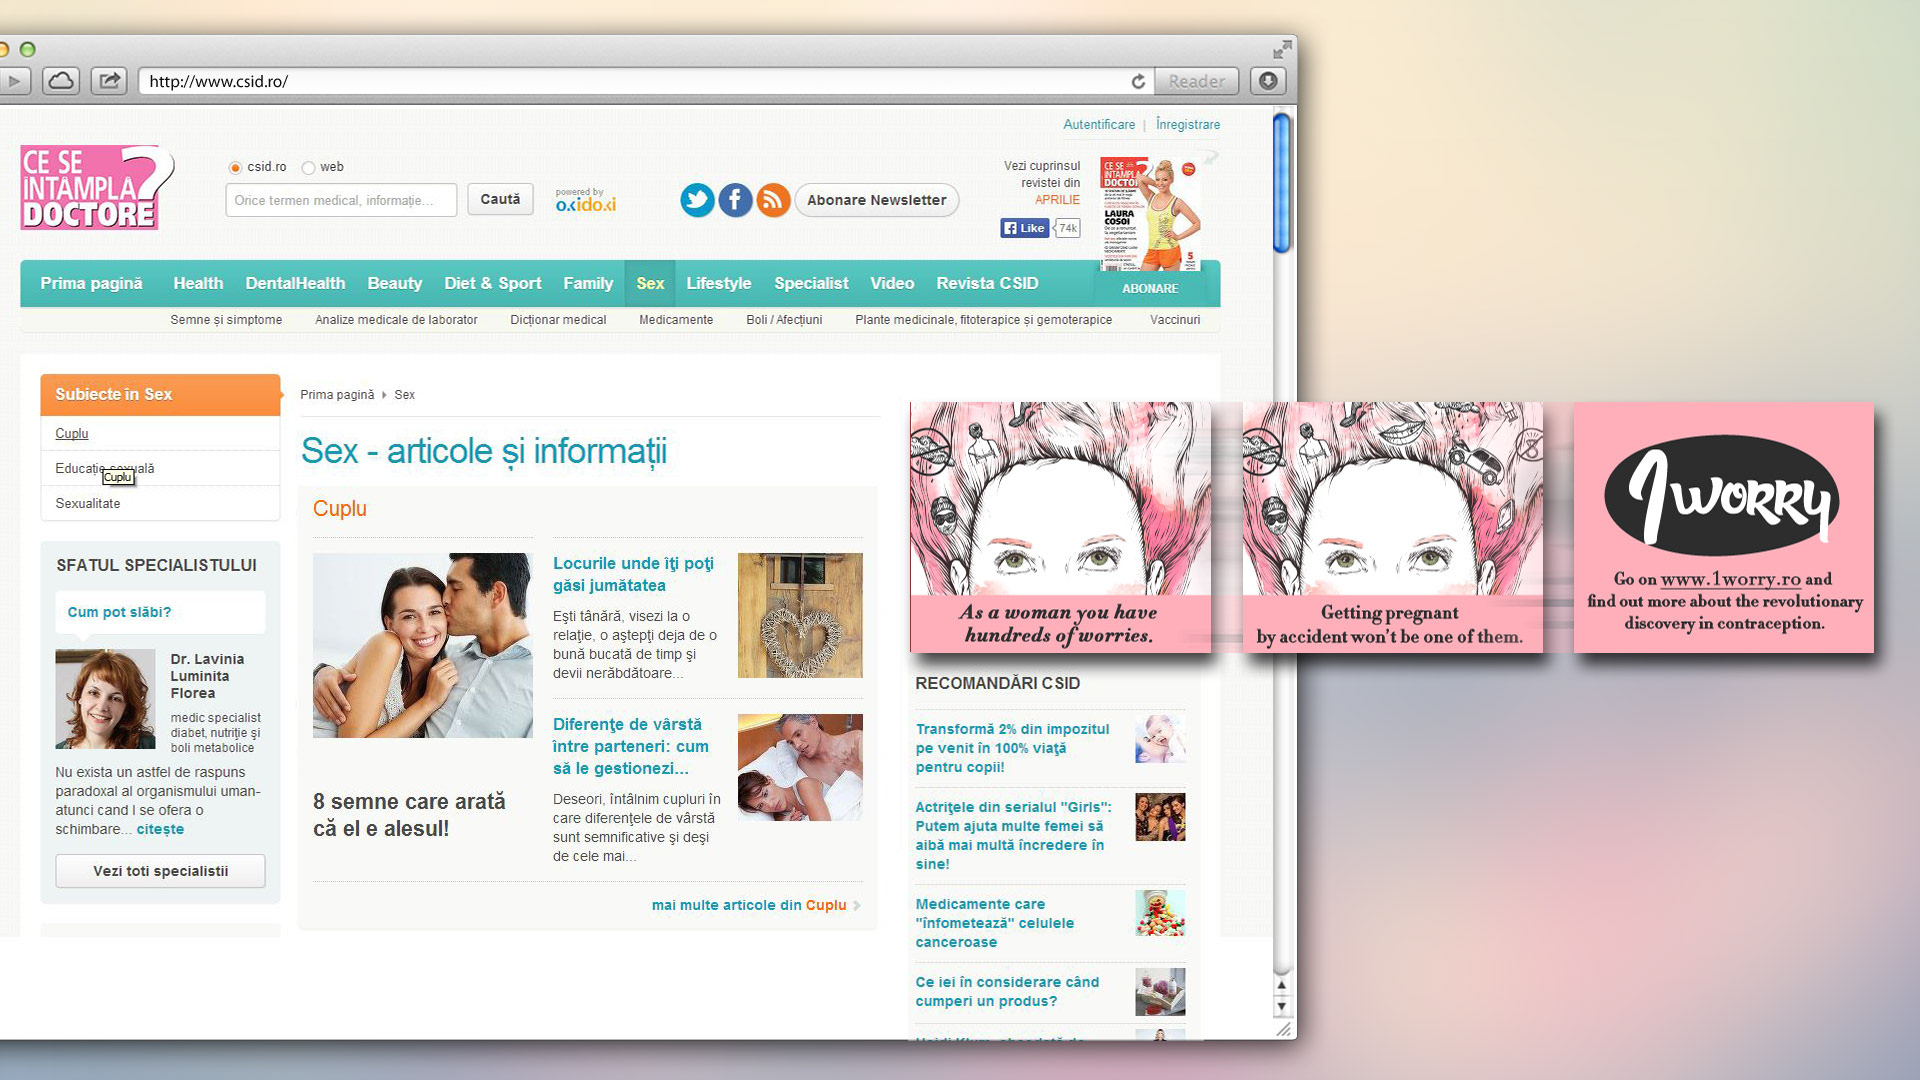The width and height of the screenshot is (1920, 1080).
Task: Open the Înregistrare link
Action: pos(1188,125)
